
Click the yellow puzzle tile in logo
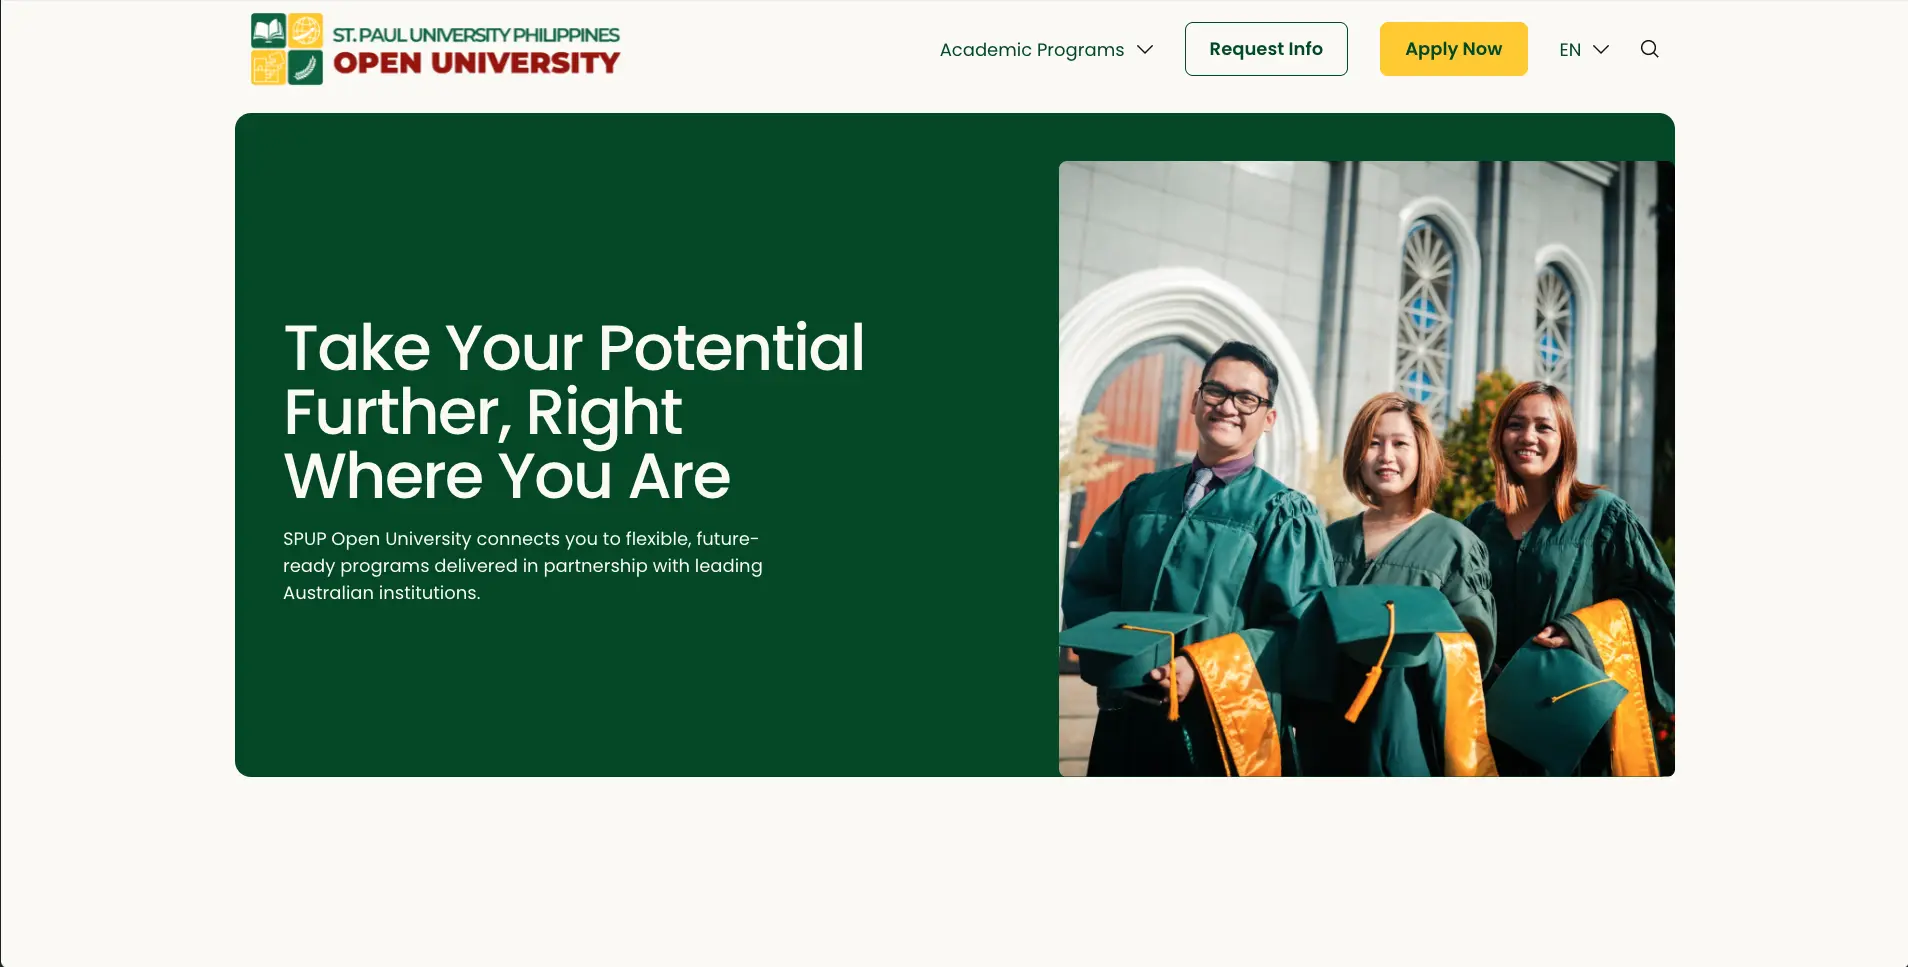pos(268,68)
